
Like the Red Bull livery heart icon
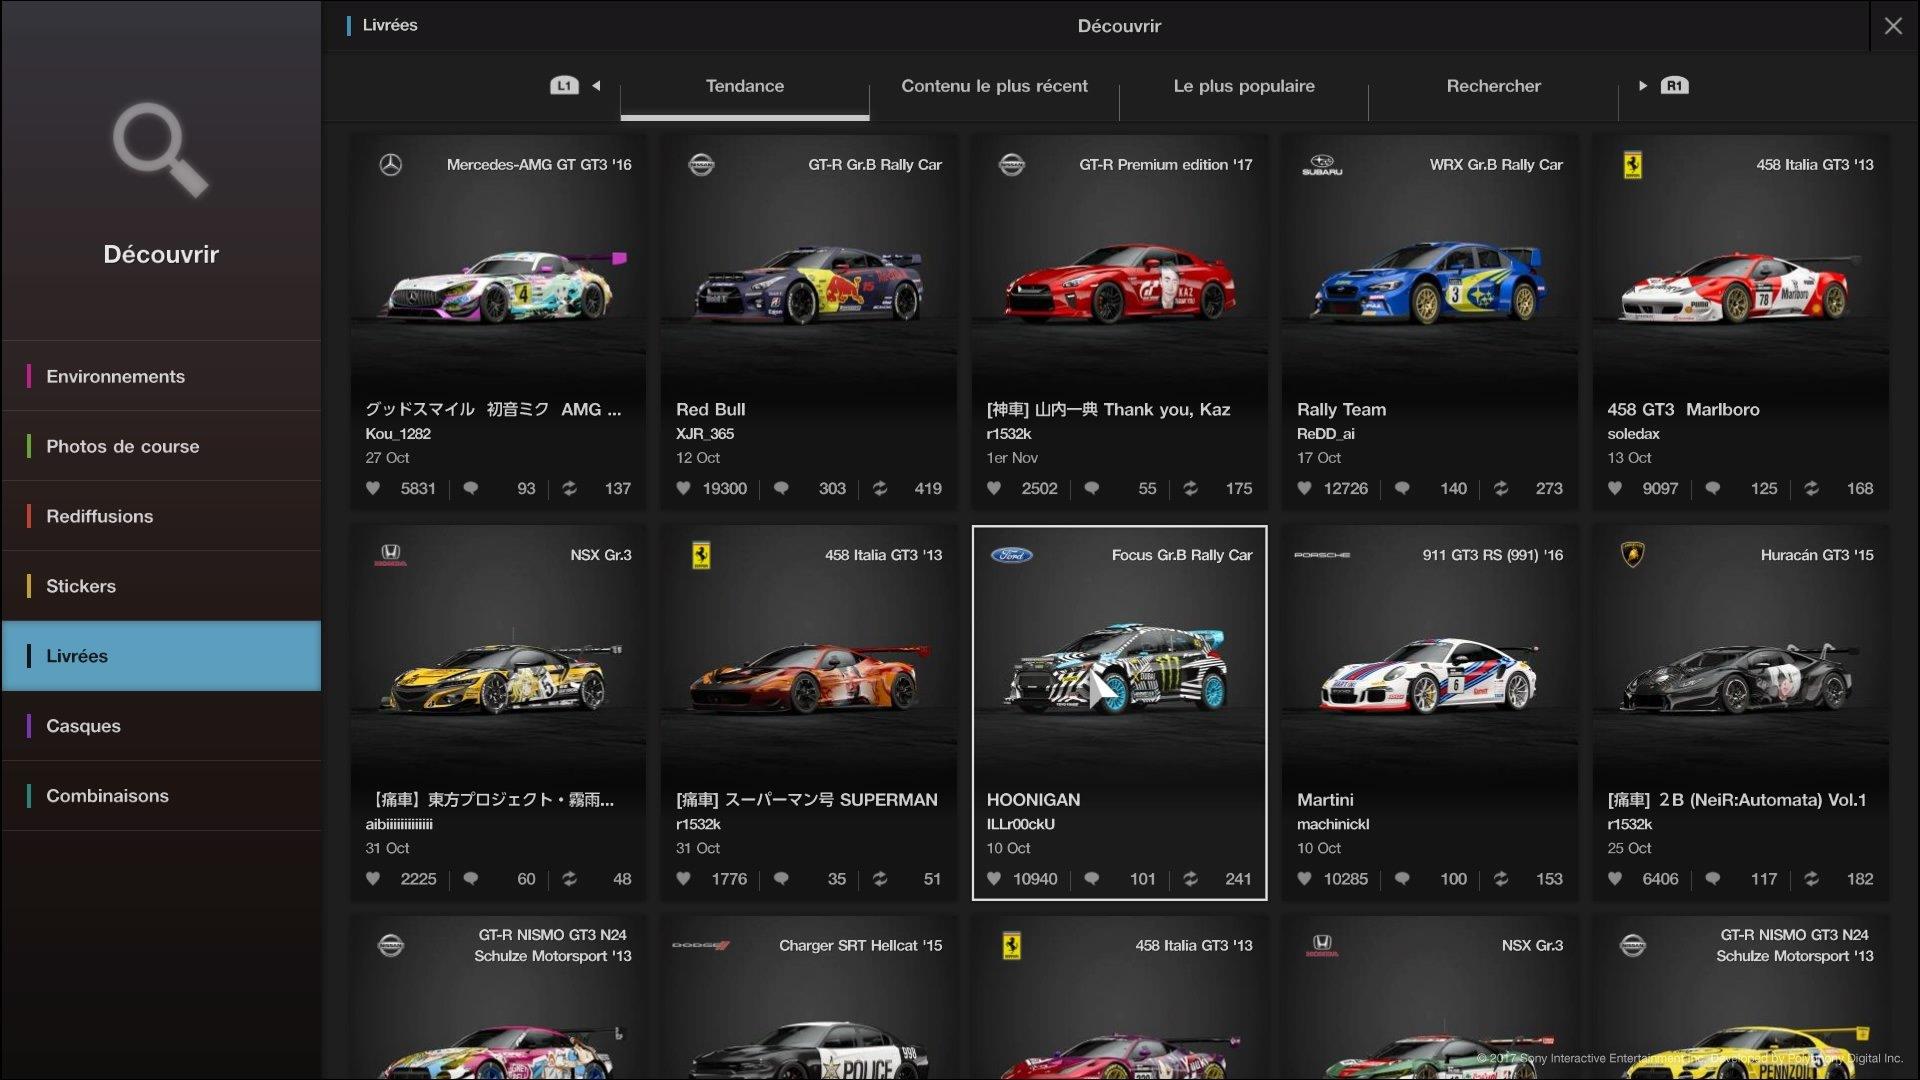point(683,488)
